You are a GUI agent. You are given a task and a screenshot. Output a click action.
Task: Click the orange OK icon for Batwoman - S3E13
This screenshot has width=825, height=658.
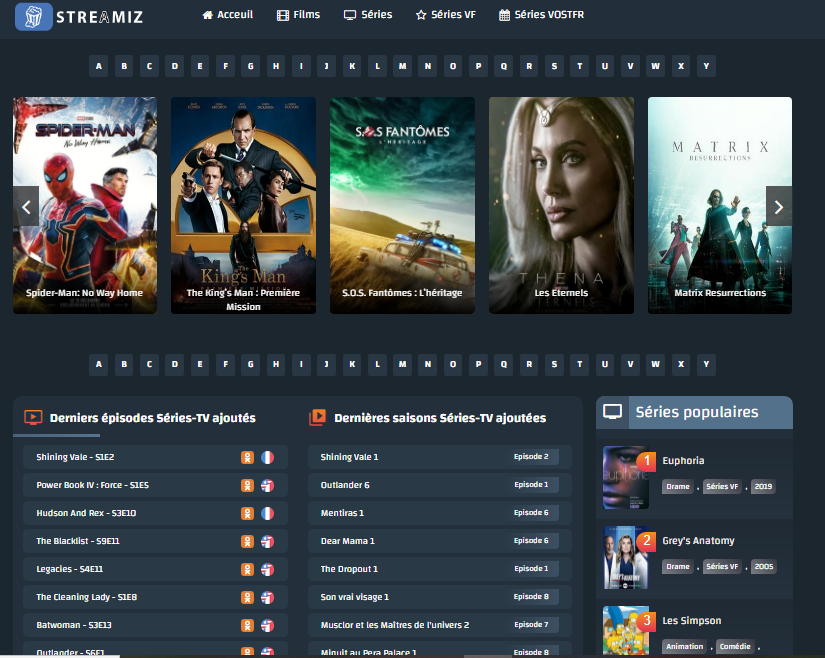pyautogui.click(x=247, y=625)
